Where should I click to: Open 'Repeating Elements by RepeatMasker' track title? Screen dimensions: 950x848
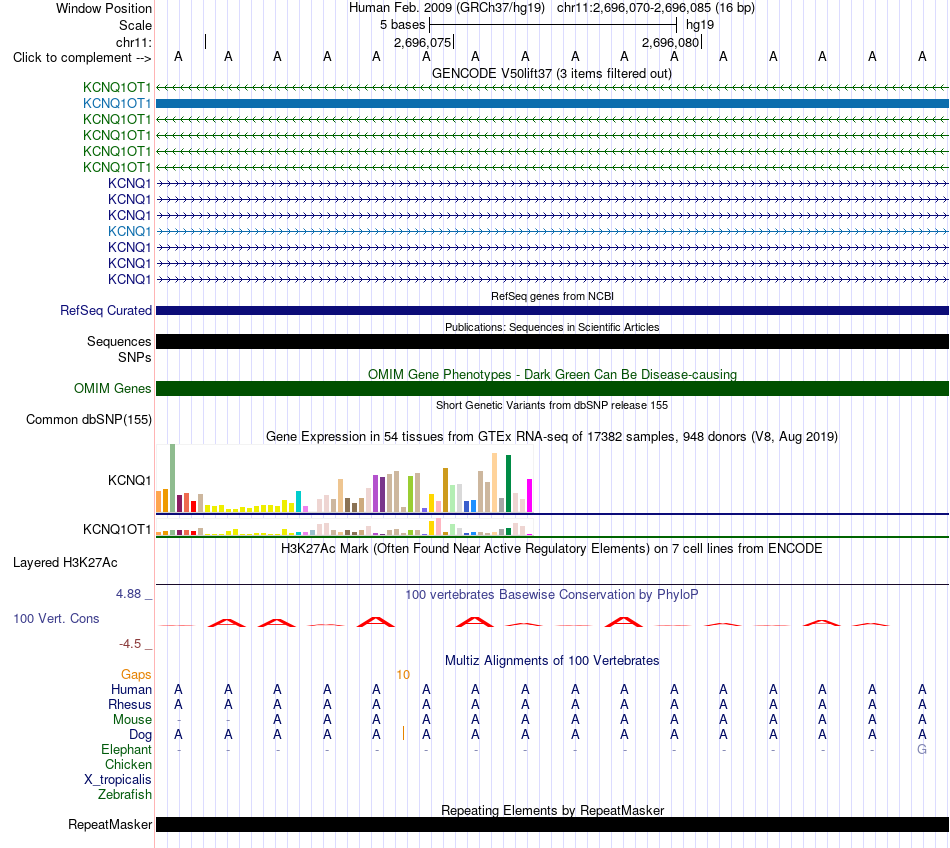pyautogui.click(x=552, y=810)
